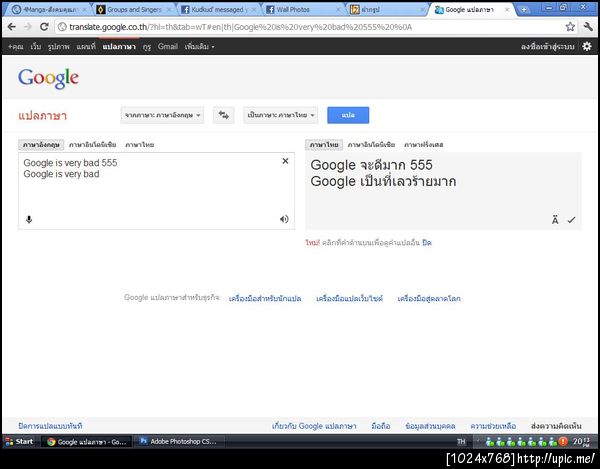600x469 pixels.
Task: Click red alert tray icon
Action: [x=563, y=442]
